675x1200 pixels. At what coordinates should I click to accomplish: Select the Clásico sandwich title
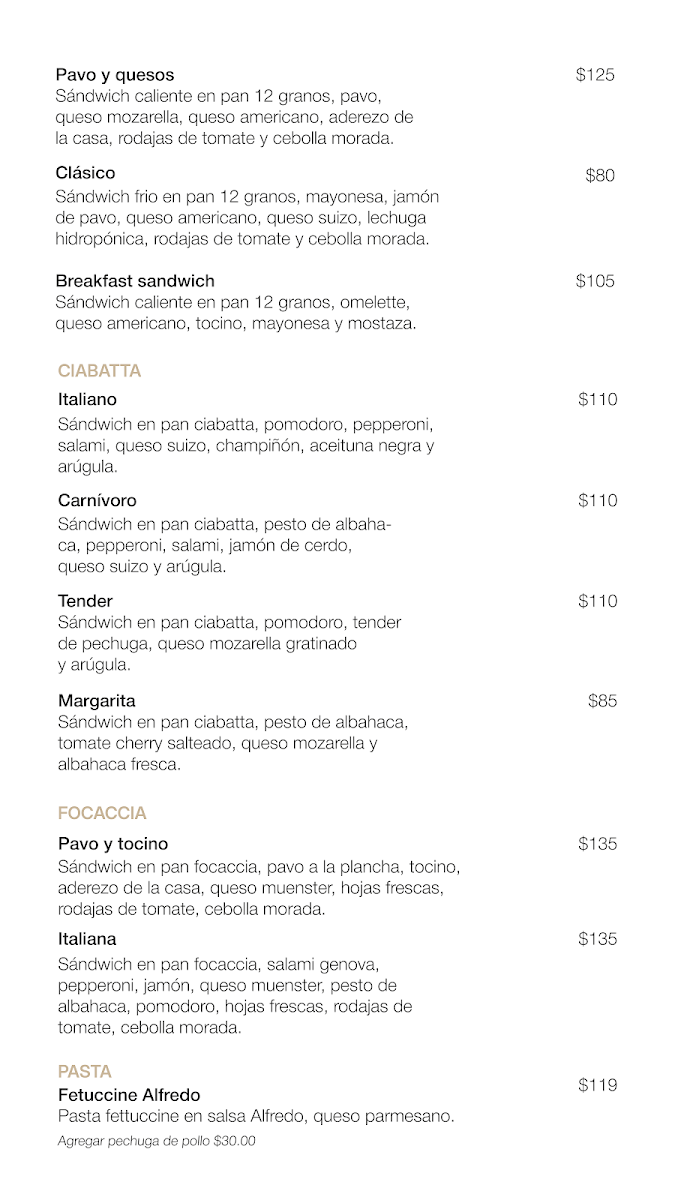(x=86, y=173)
